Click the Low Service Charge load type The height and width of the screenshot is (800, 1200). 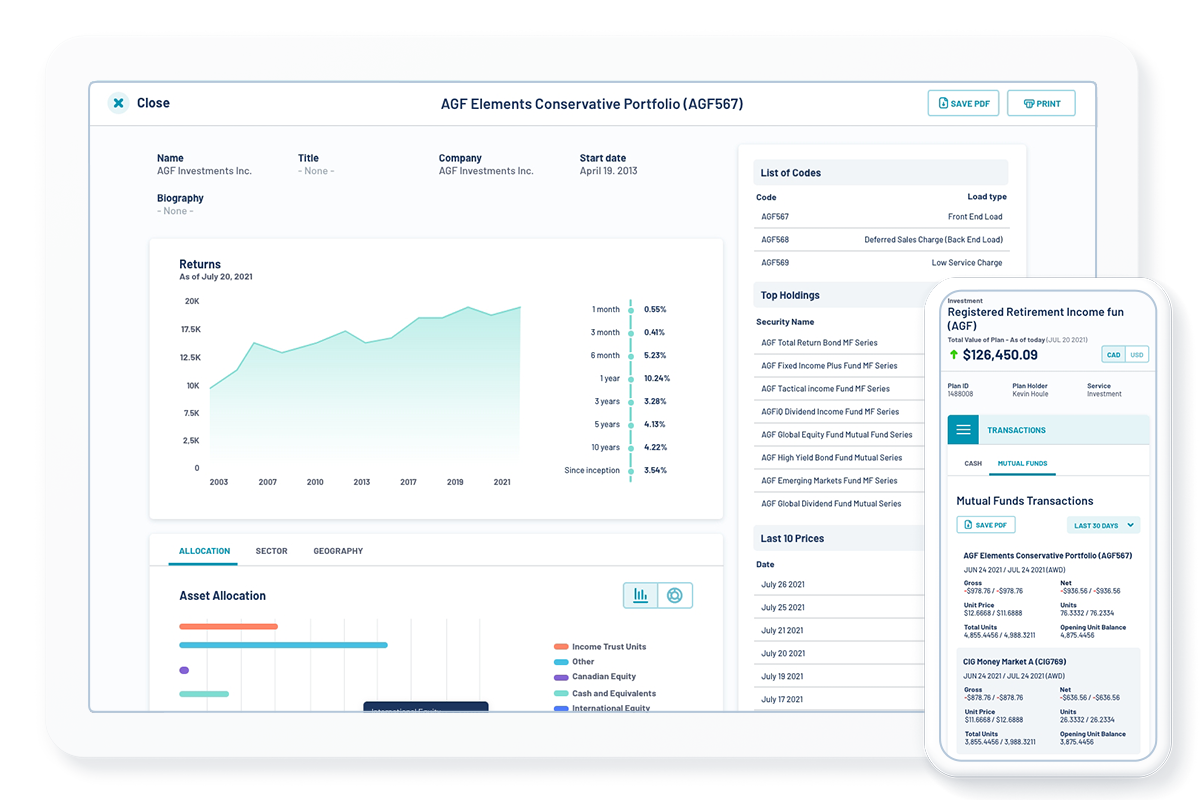point(967,263)
